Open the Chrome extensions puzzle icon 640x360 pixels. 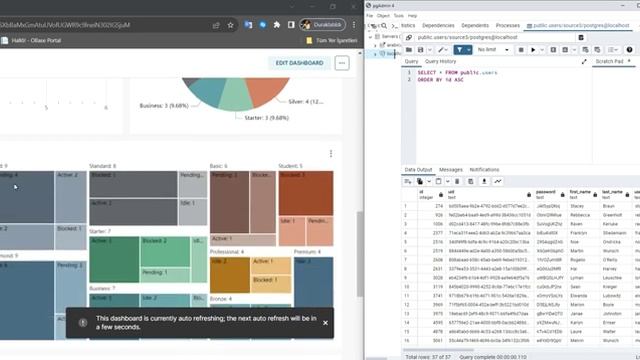[277, 25]
